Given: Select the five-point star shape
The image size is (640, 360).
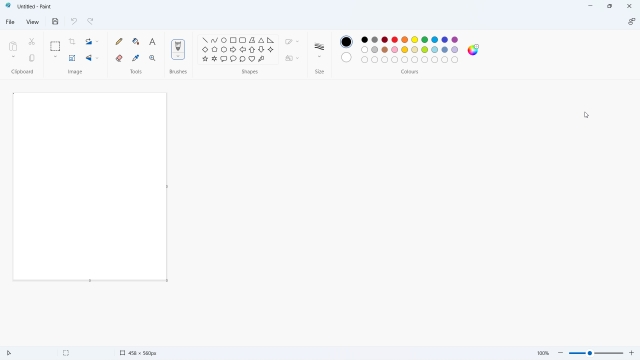Looking at the screenshot, I should click(x=205, y=59).
